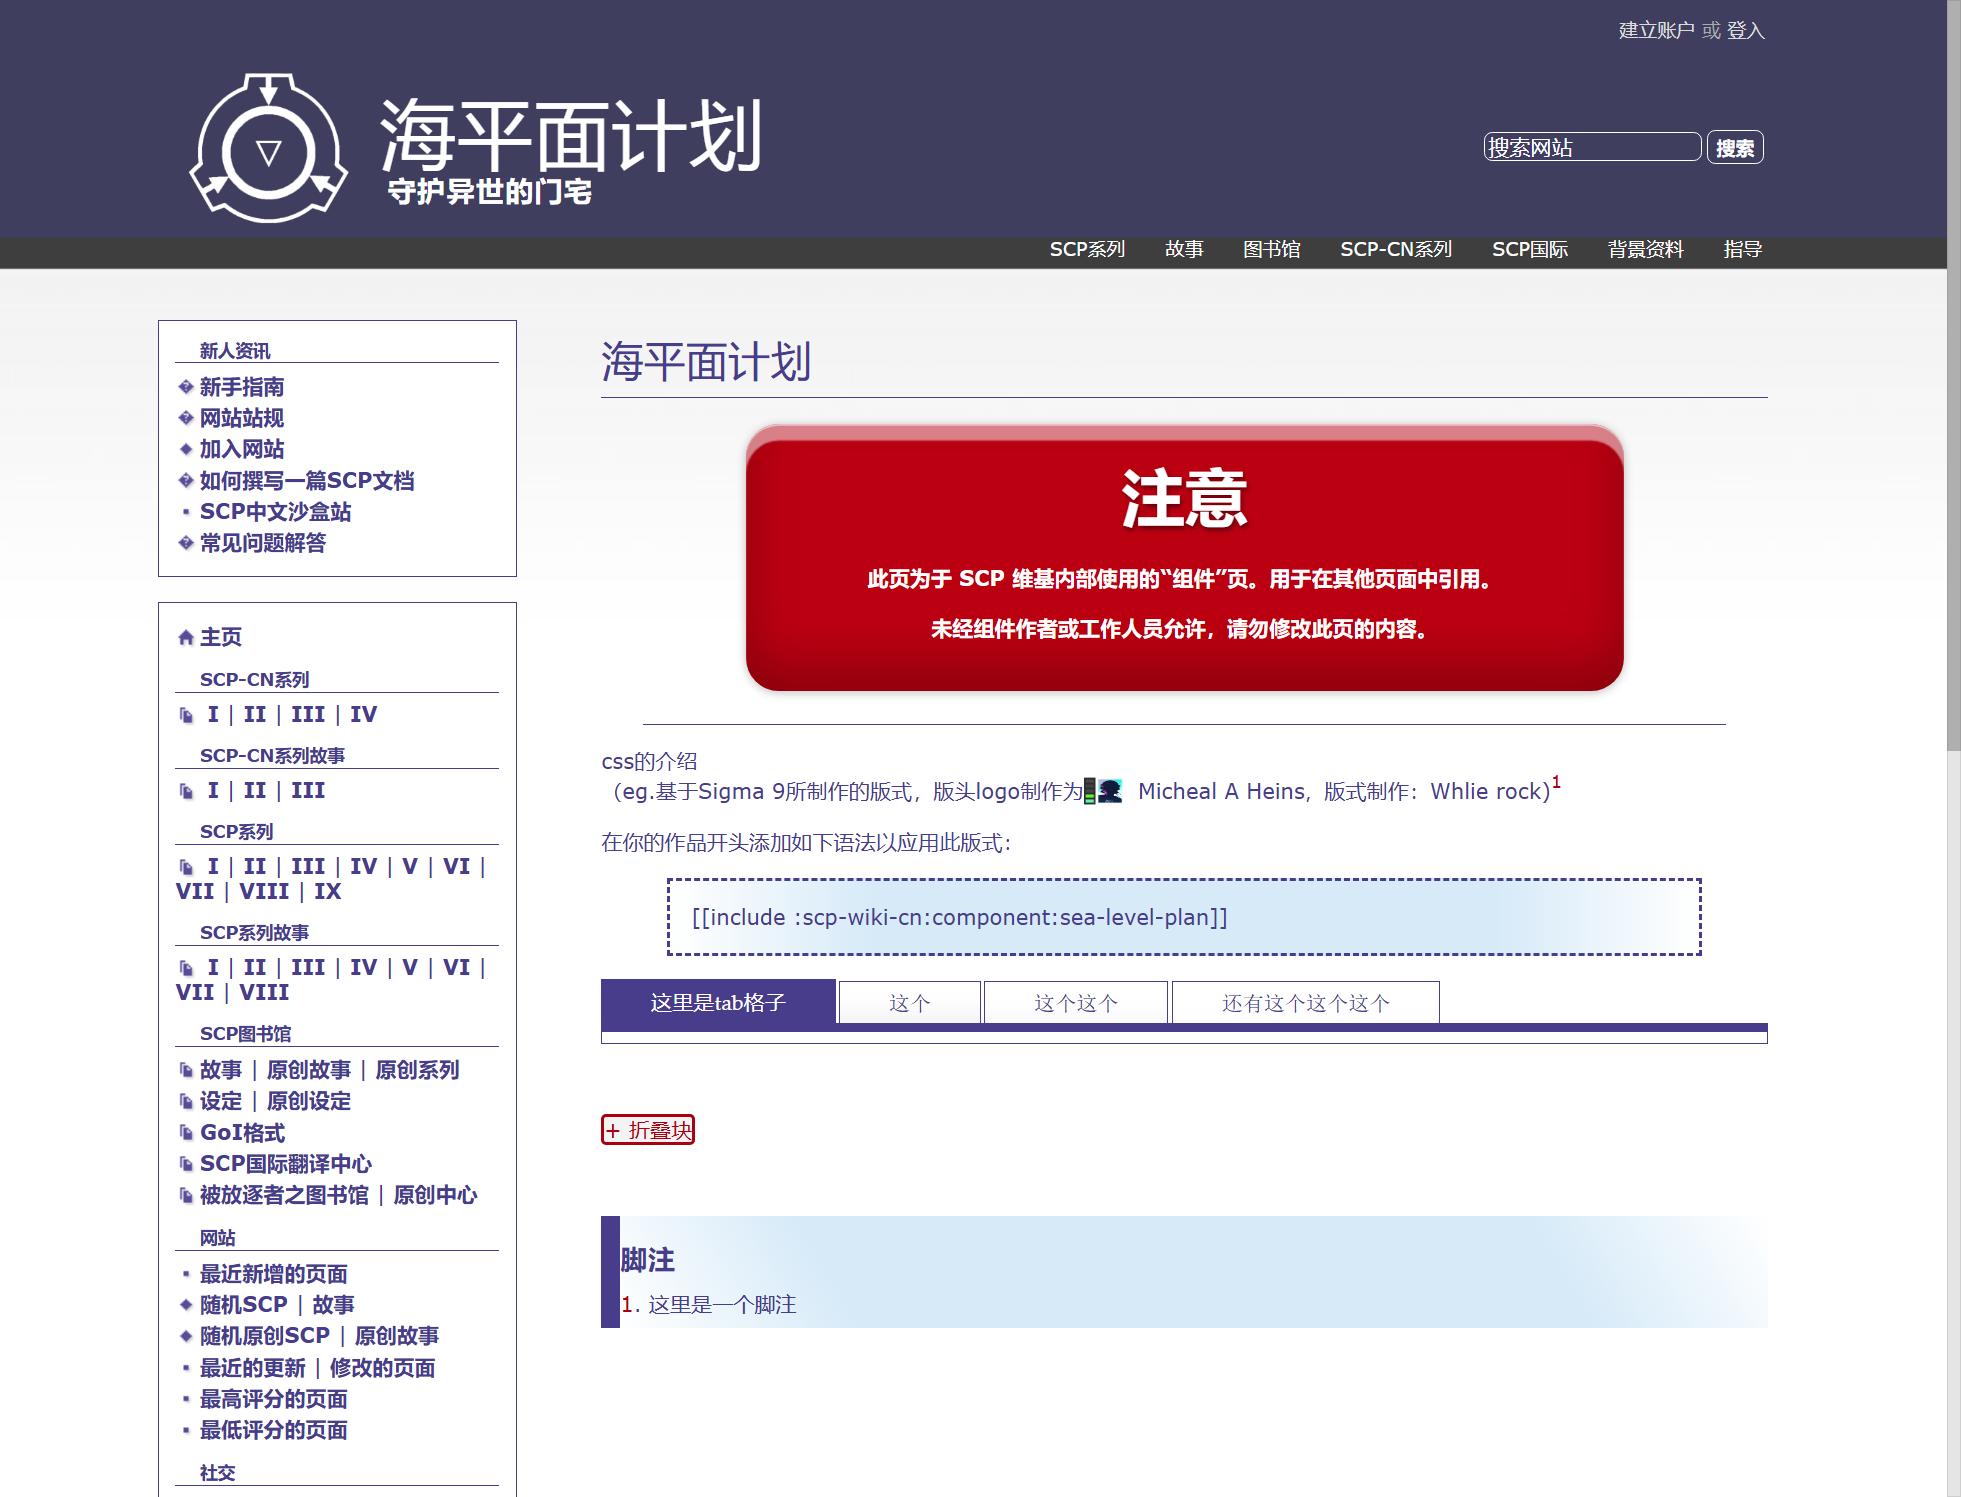The image size is (1961, 1497).
Task: Click the page icon beside SCP国际翻译中心
Action: [186, 1164]
